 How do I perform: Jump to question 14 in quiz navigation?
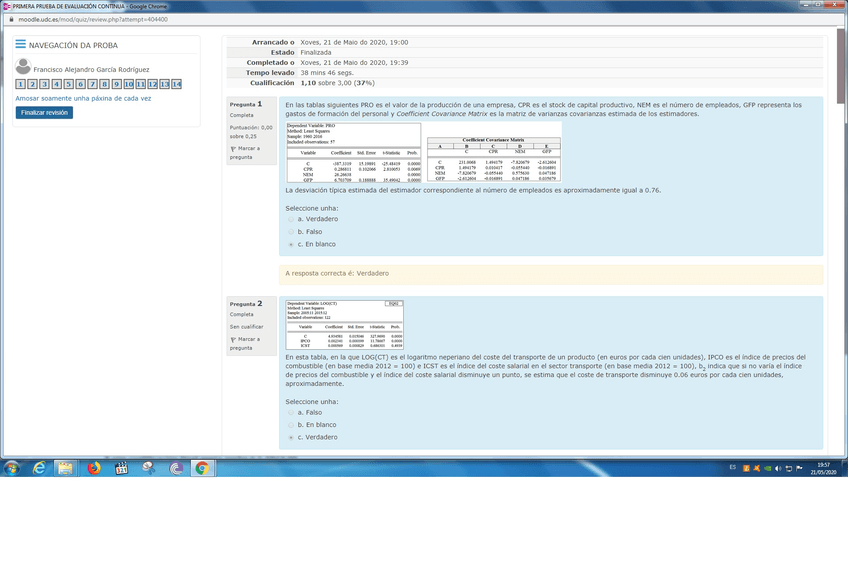[x=176, y=85]
